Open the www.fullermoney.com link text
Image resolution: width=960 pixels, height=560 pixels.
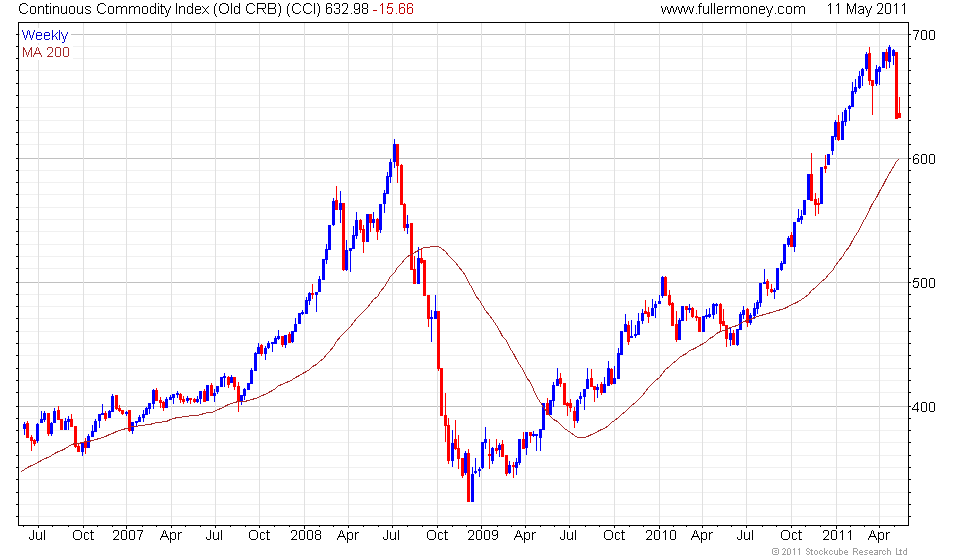pos(732,9)
